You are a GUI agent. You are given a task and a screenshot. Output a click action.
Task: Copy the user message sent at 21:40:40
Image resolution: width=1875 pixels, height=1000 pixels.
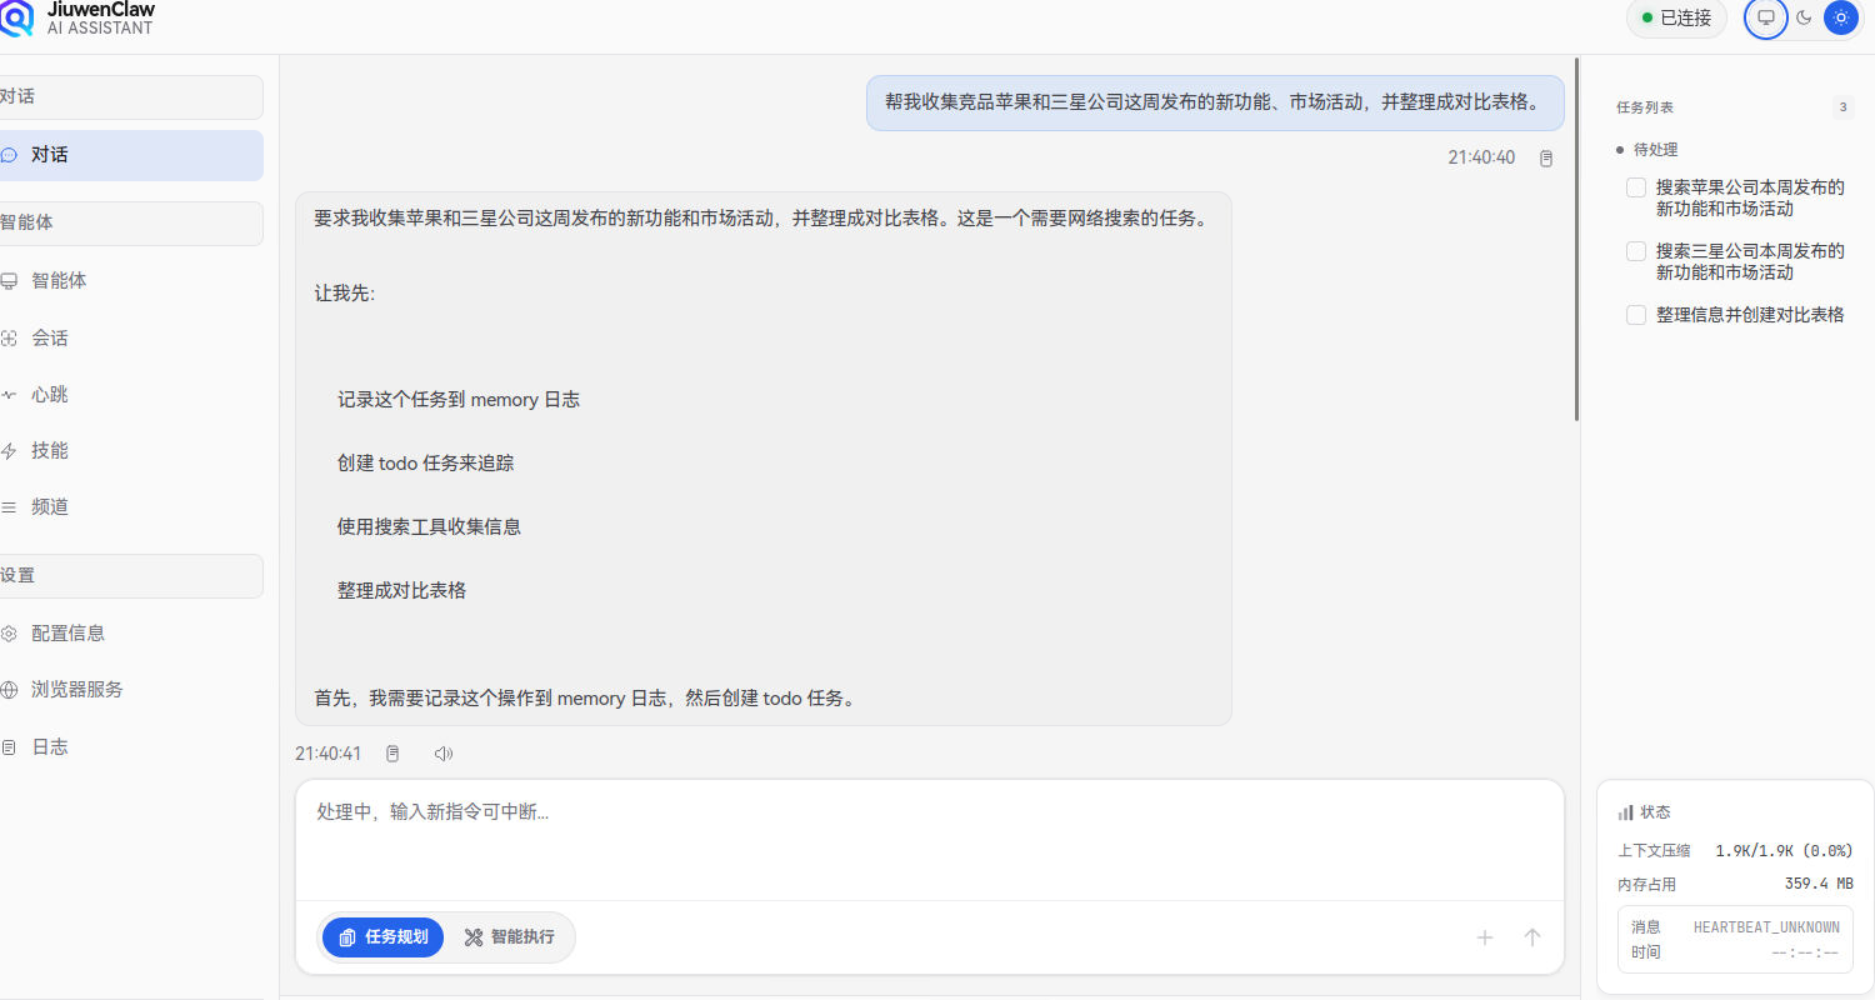point(1546,158)
